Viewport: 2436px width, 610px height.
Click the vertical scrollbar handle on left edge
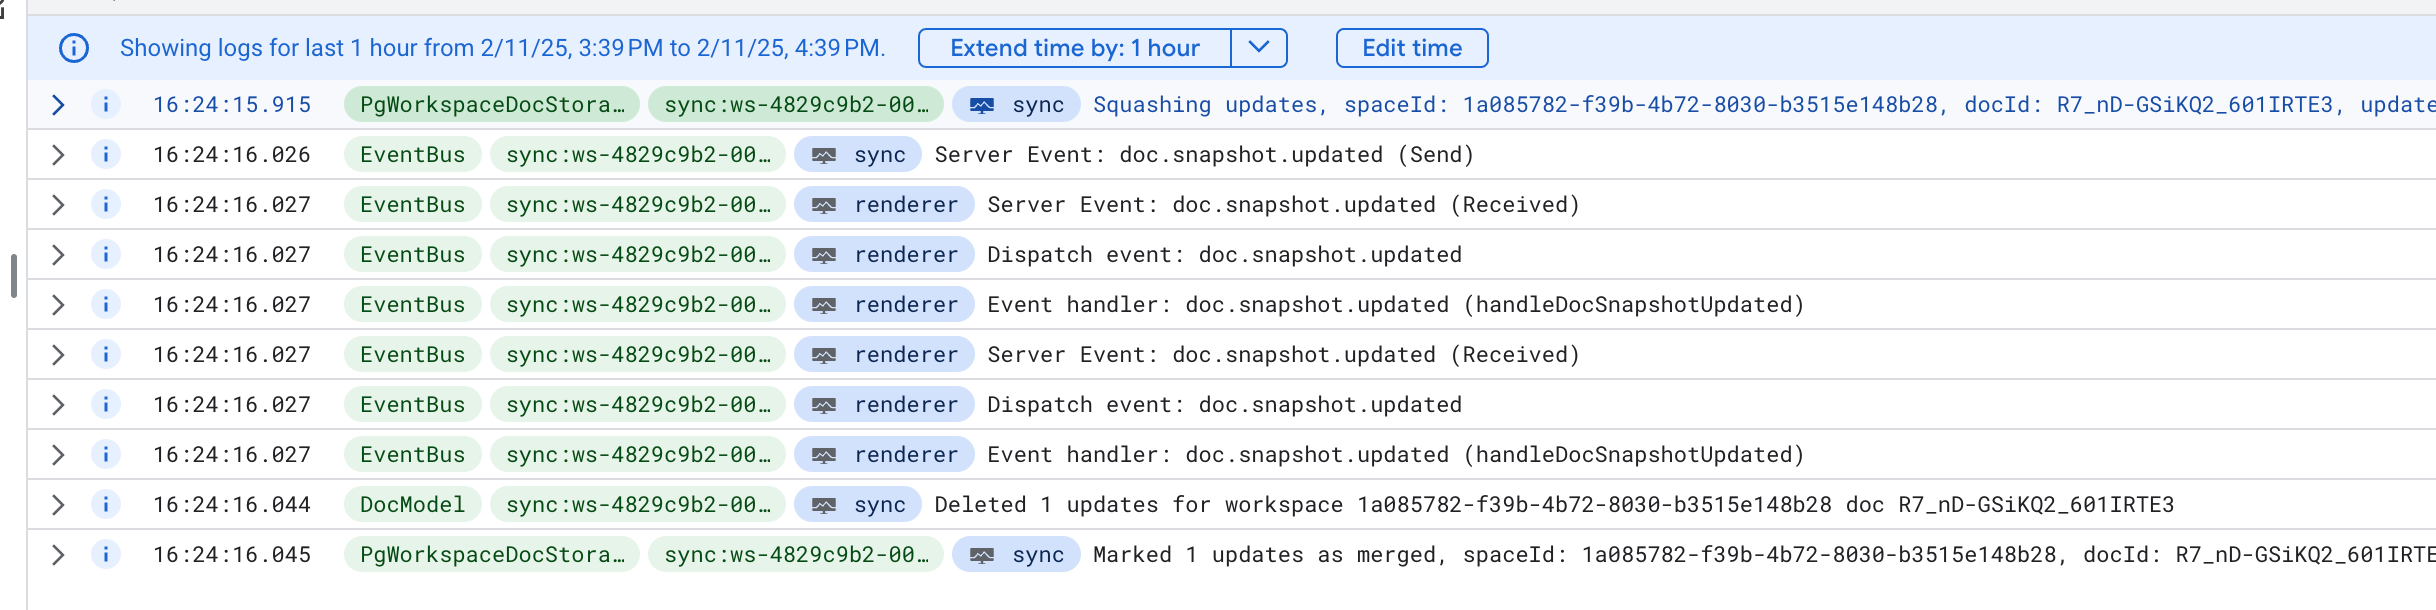(x=13, y=276)
